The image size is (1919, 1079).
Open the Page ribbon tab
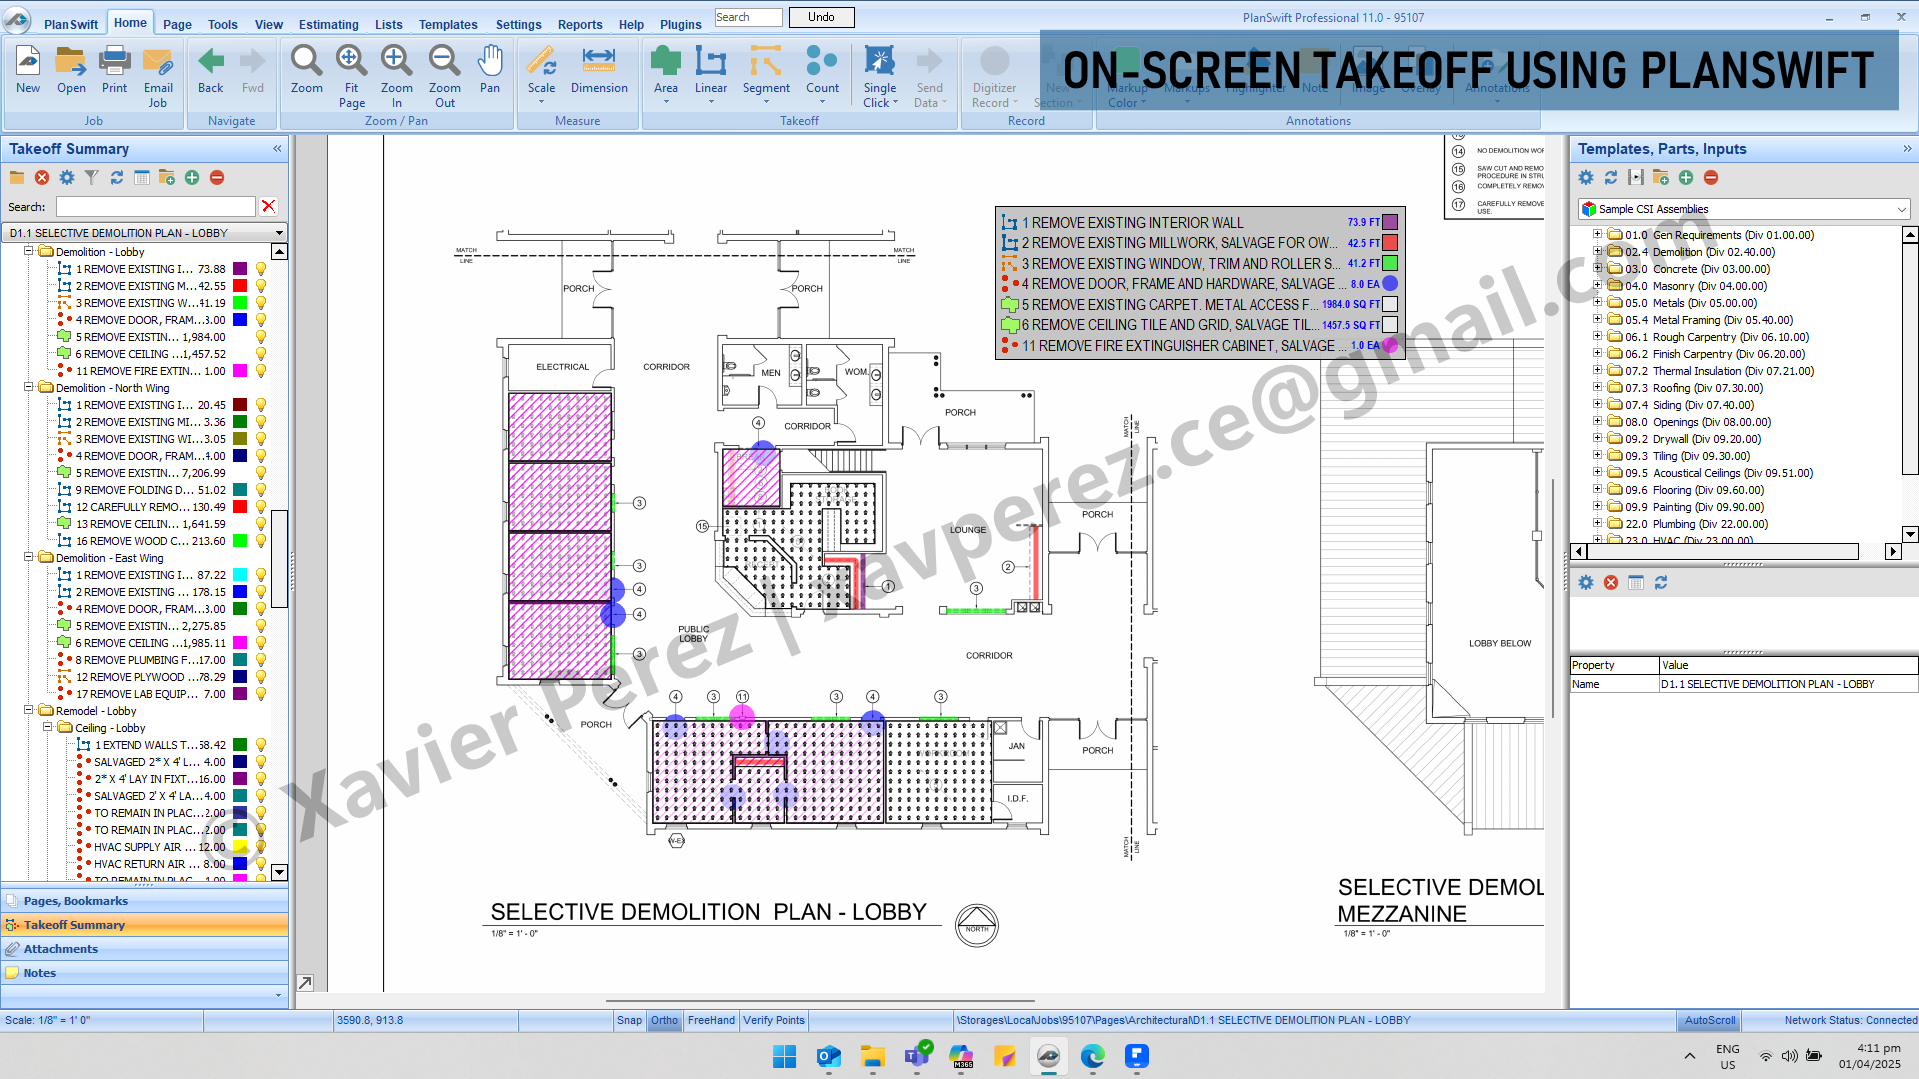coord(177,24)
